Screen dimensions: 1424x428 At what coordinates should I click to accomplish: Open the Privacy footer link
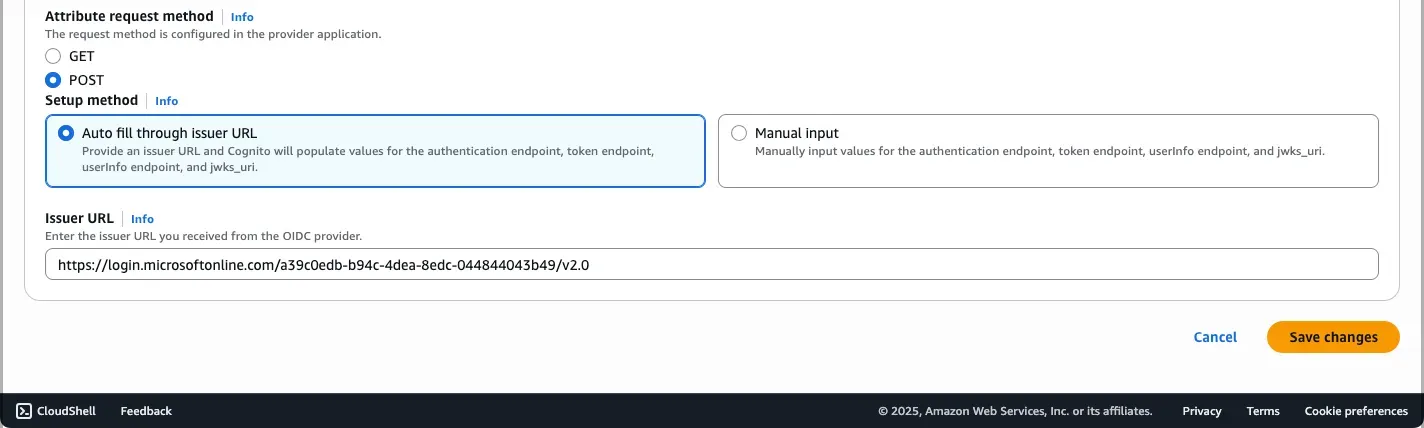(x=1201, y=411)
